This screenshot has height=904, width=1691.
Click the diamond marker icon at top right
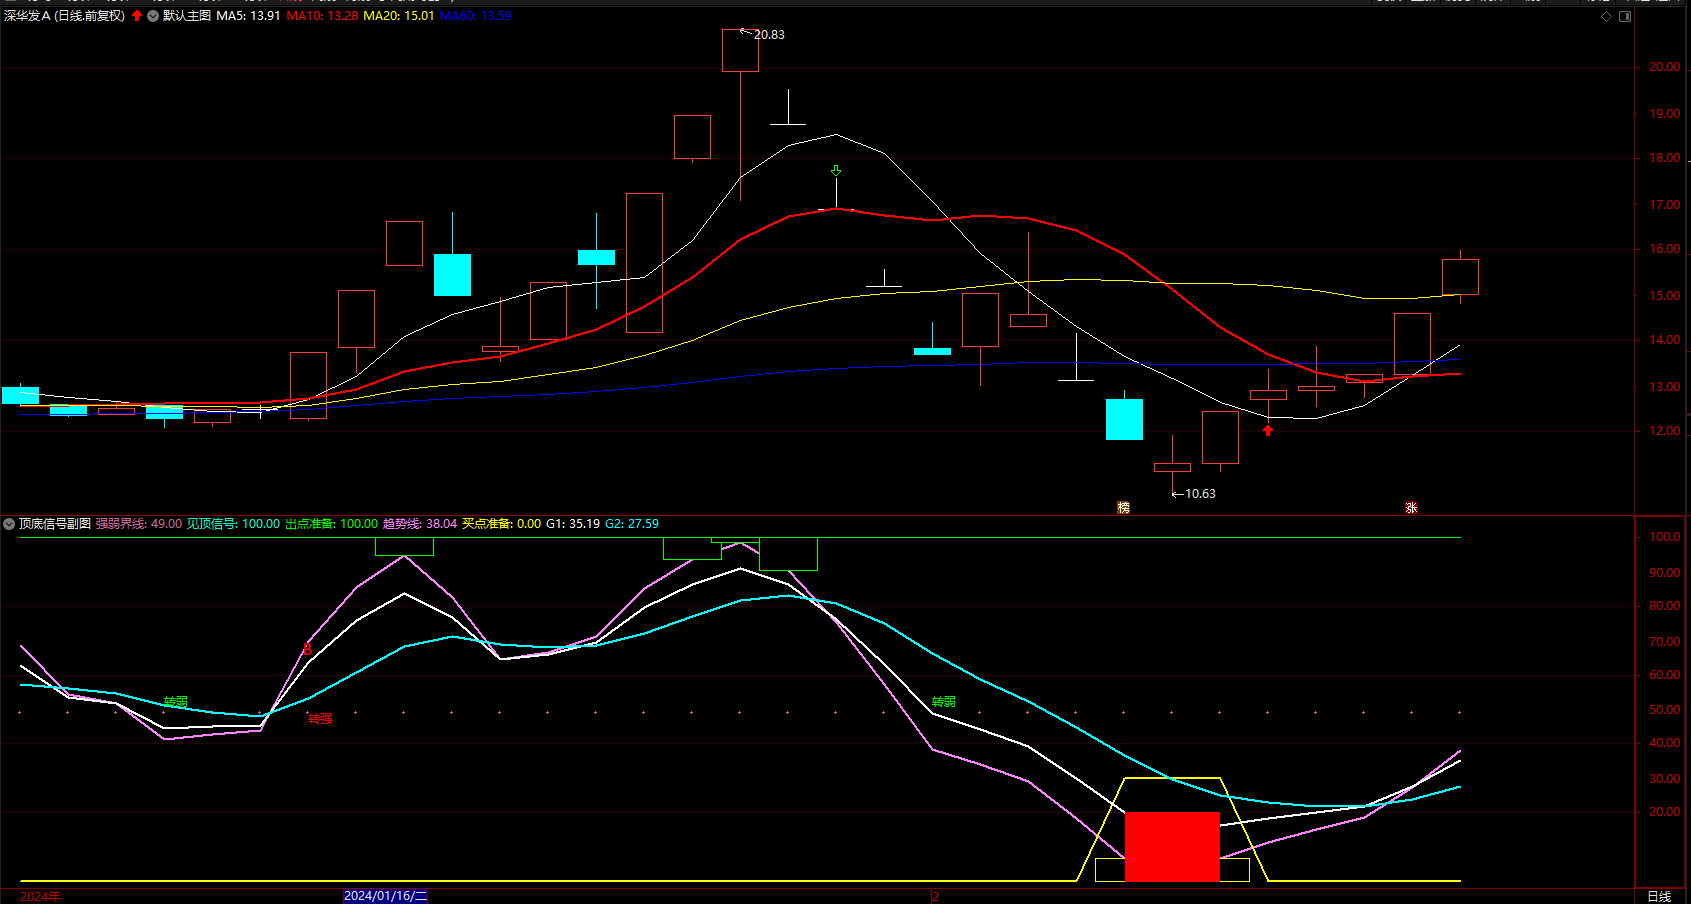1607,16
